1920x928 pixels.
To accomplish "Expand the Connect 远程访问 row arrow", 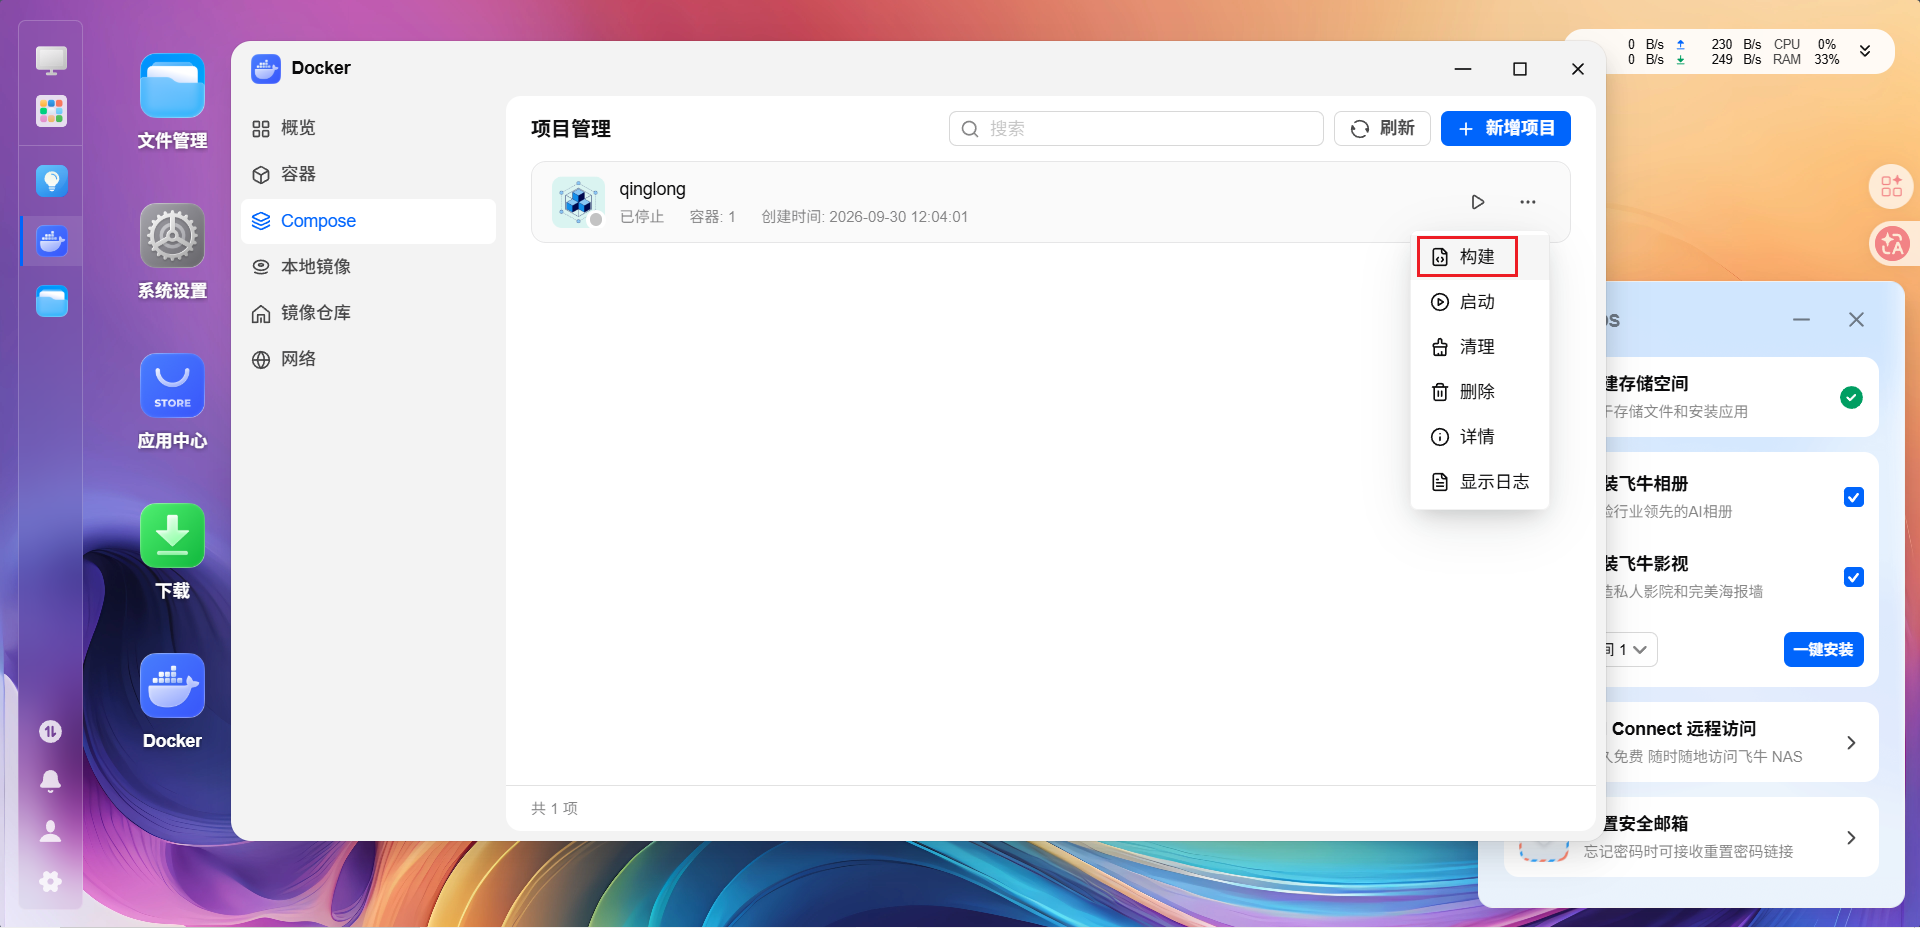I will click(x=1851, y=743).
